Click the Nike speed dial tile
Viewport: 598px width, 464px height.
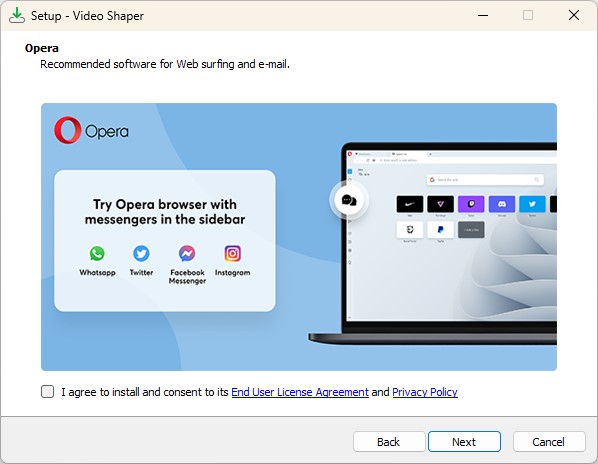(410, 204)
